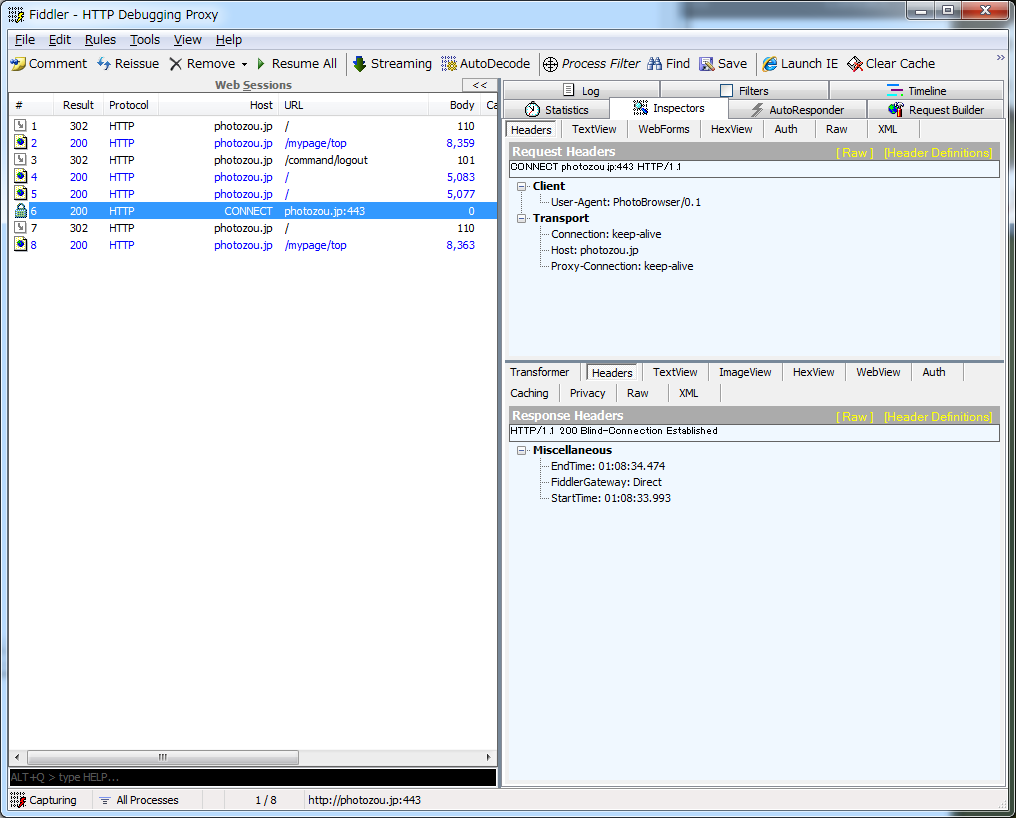Toggle AutoDecode in toolbar
This screenshot has width=1016, height=818.
point(485,64)
